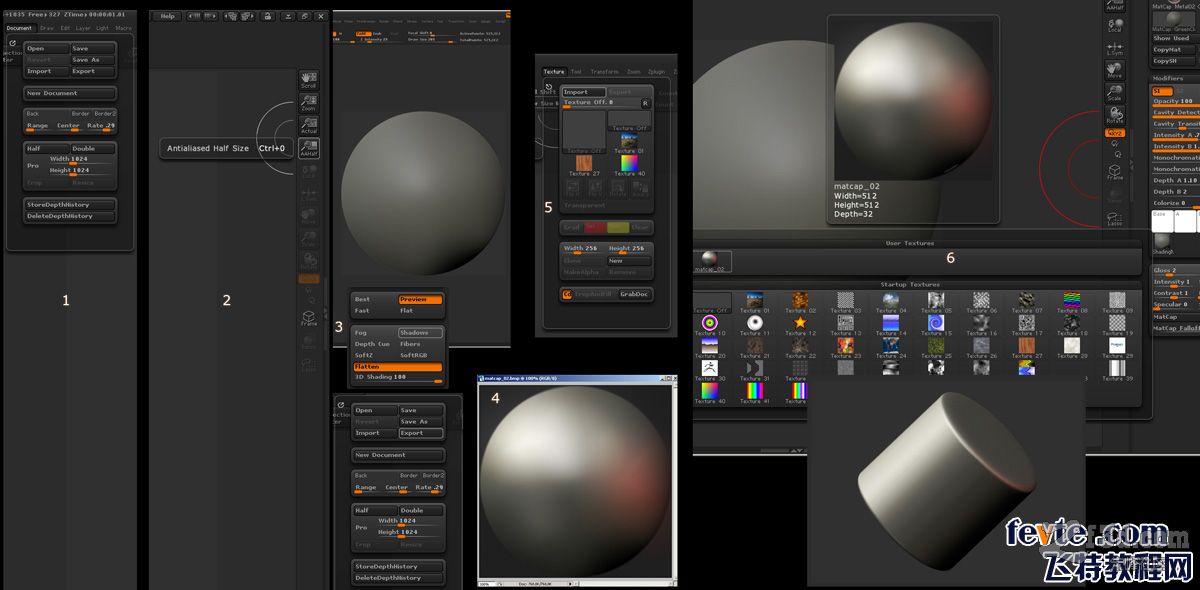This screenshot has height=590, width=1200.
Task: Select the Scale icon beside the matcap preview
Action: click(1114, 93)
